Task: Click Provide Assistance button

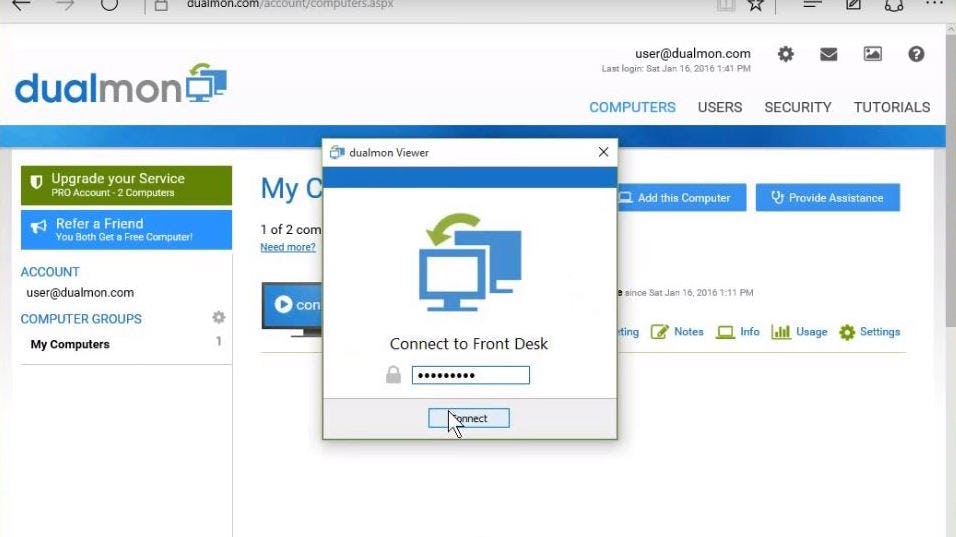Action: [x=827, y=197]
